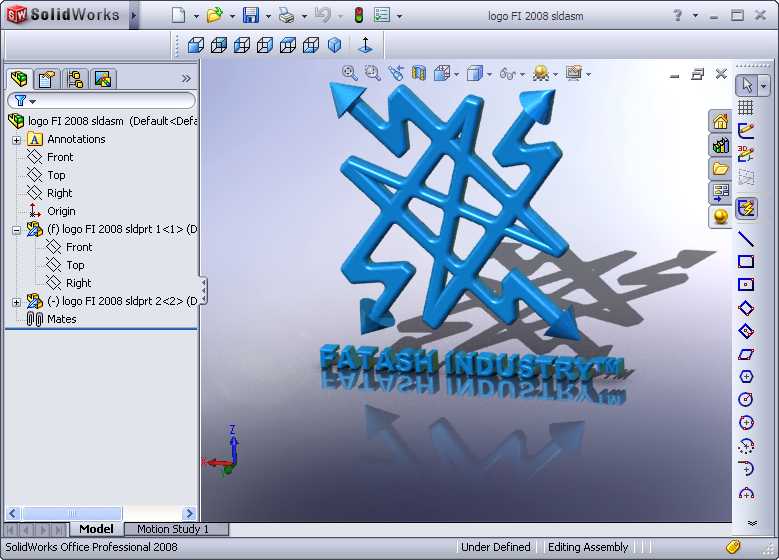Open the New document dropdown arrow
The height and width of the screenshot is (560, 779).
pyautogui.click(x=196, y=16)
